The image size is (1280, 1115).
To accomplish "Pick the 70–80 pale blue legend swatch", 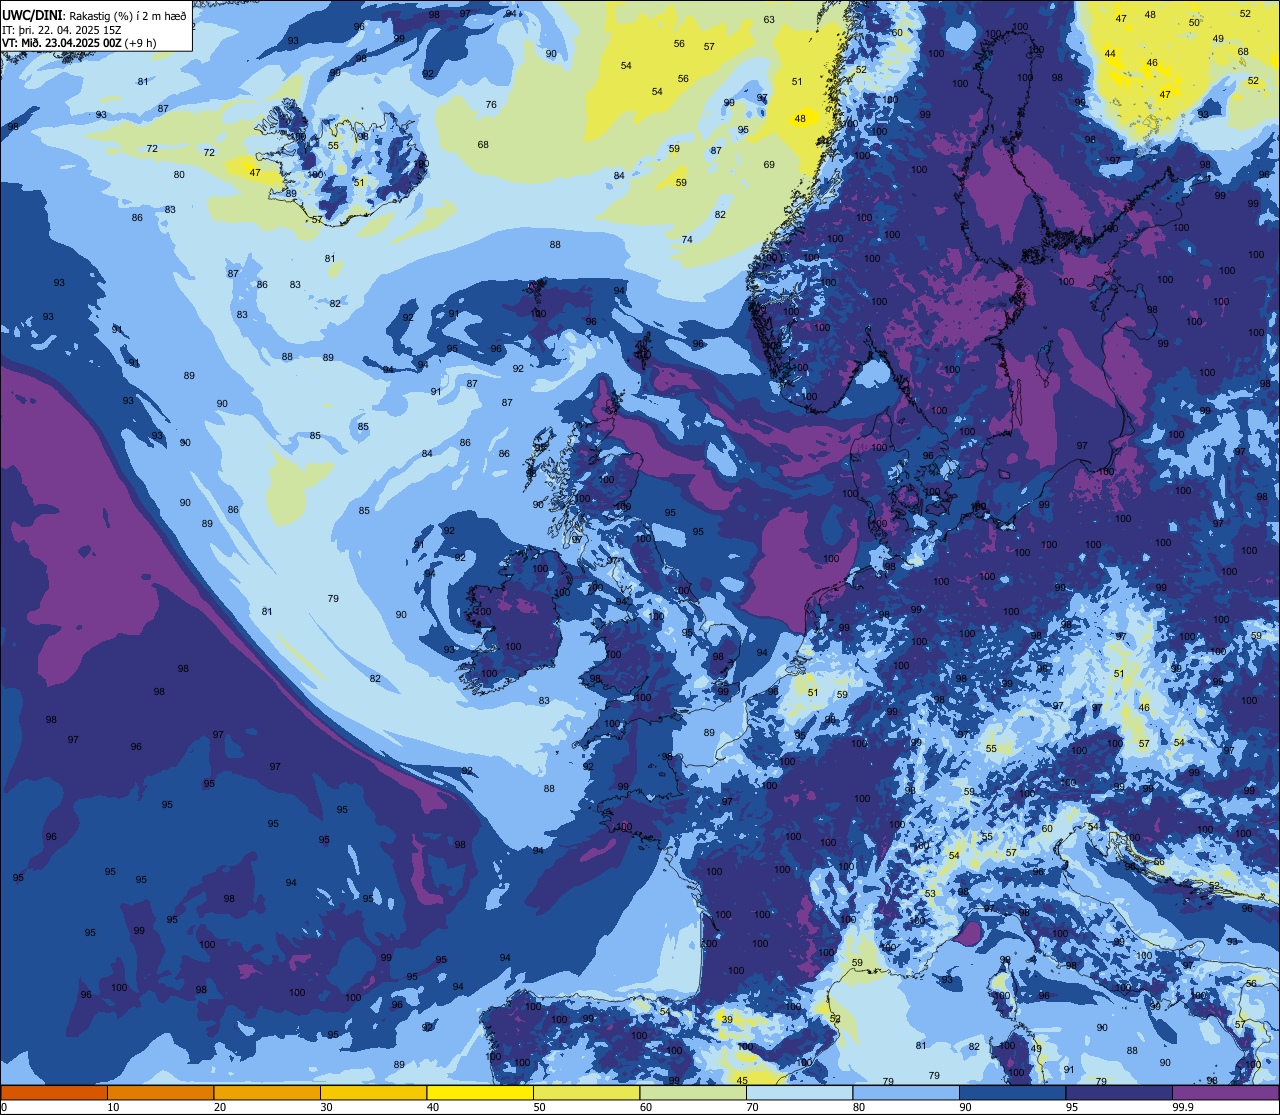I will (x=799, y=1092).
